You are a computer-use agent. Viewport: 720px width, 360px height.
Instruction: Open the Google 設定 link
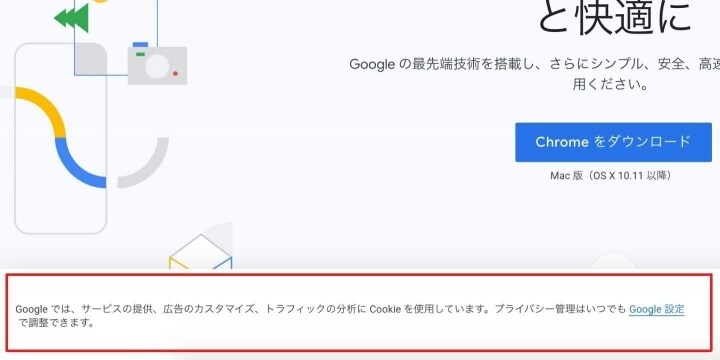tap(657, 309)
